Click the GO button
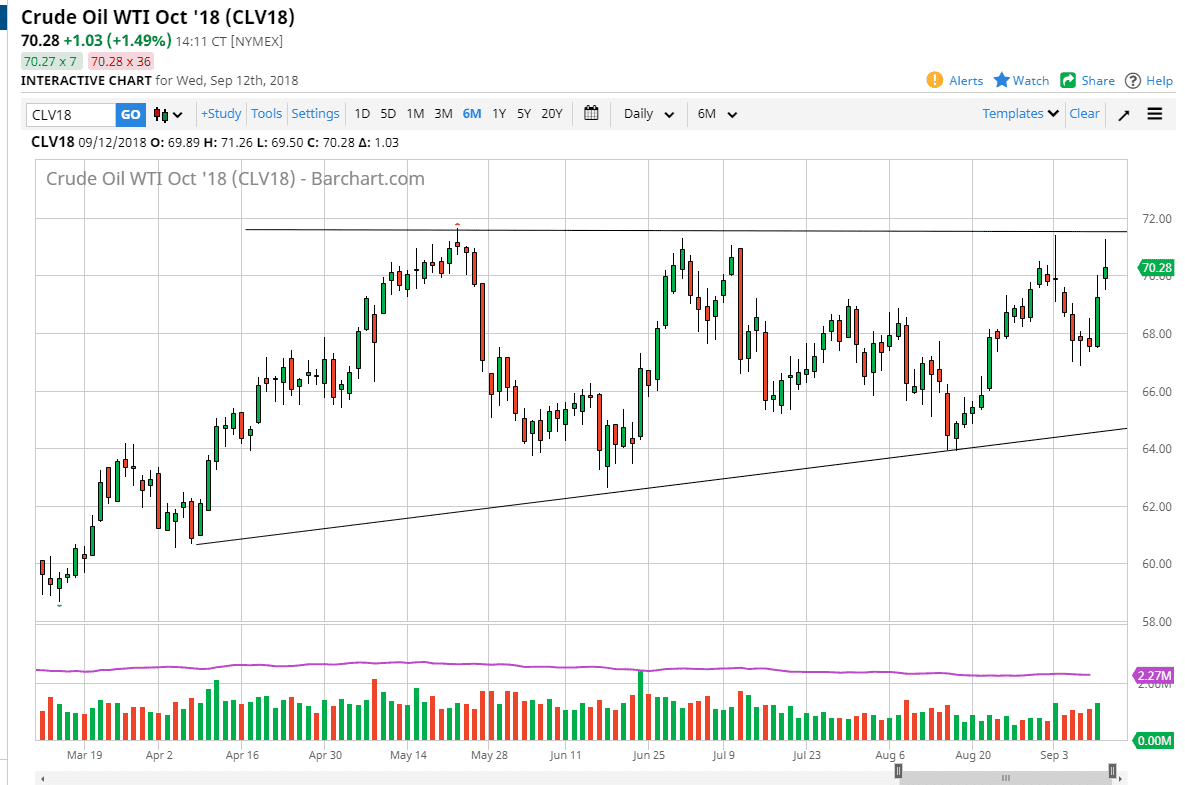 click(x=129, y=114)
